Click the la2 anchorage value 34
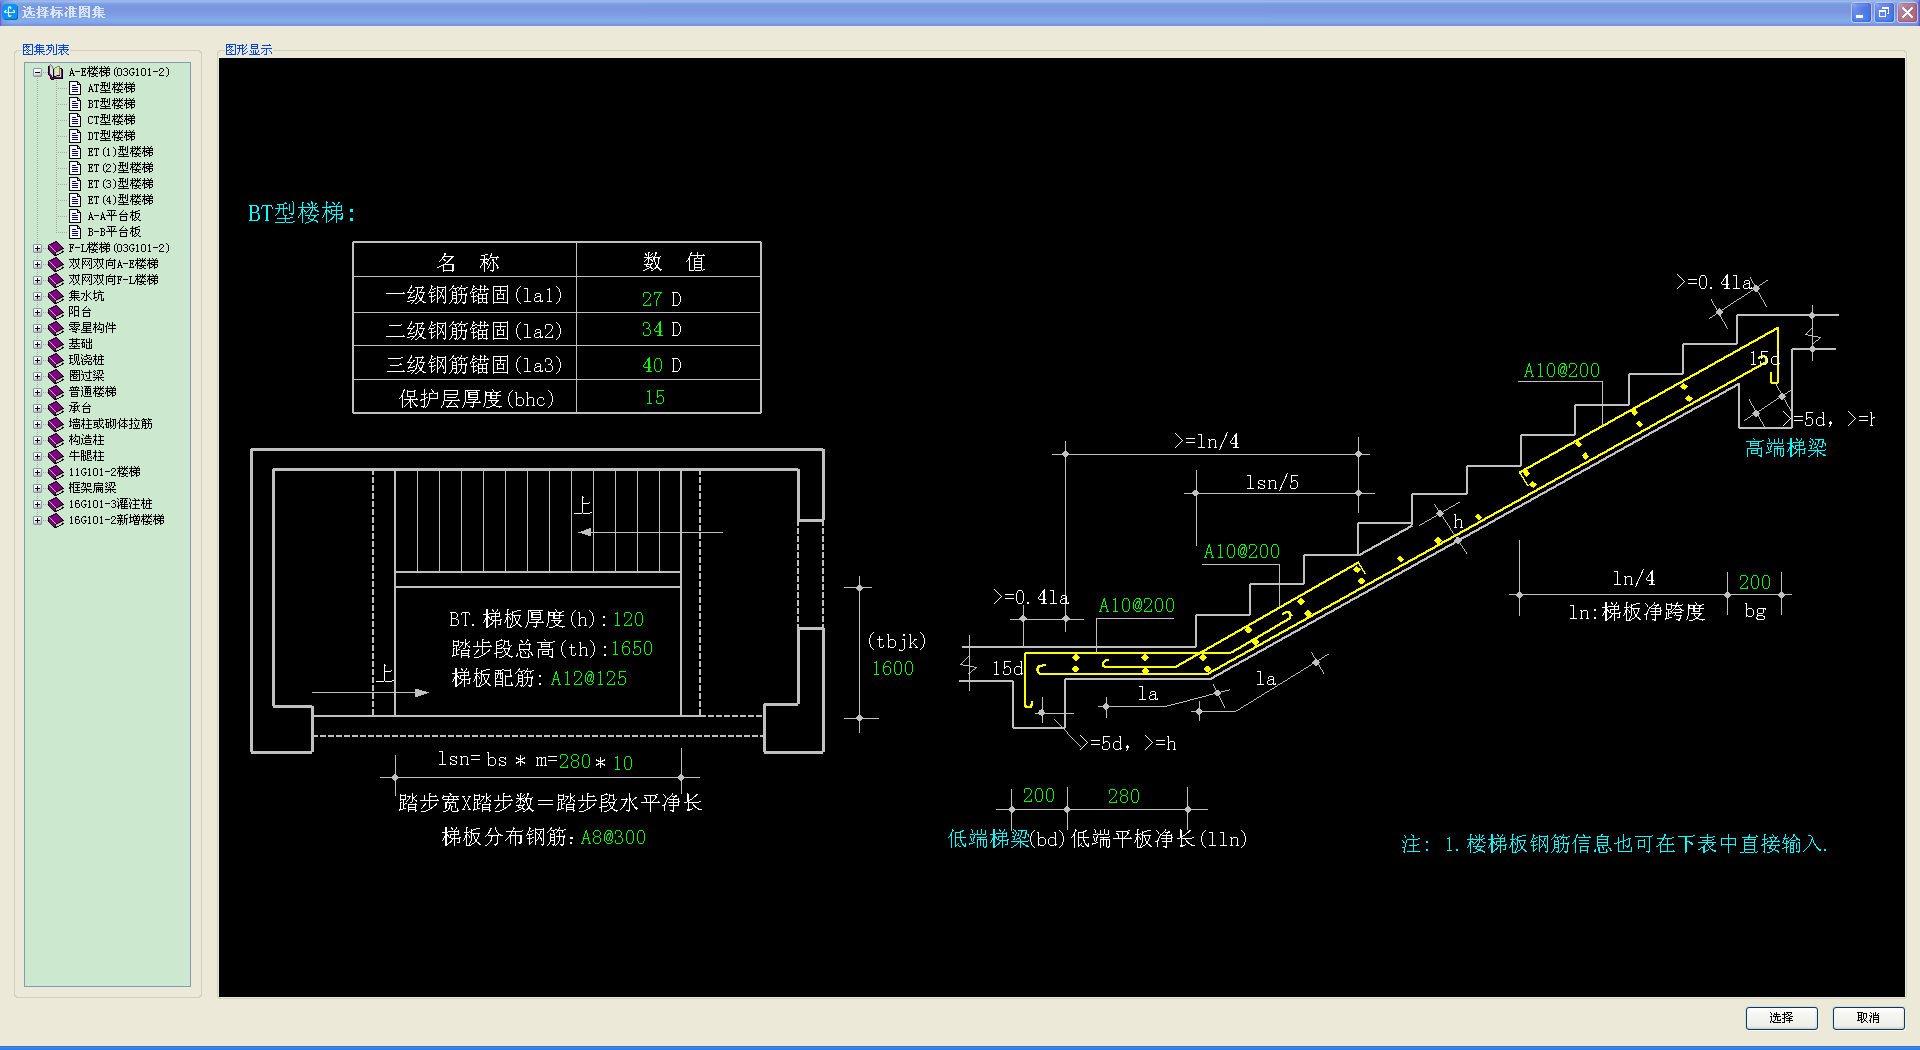Image resolution: width=1920 pixels, height=1050 pixels. point(652,329)
